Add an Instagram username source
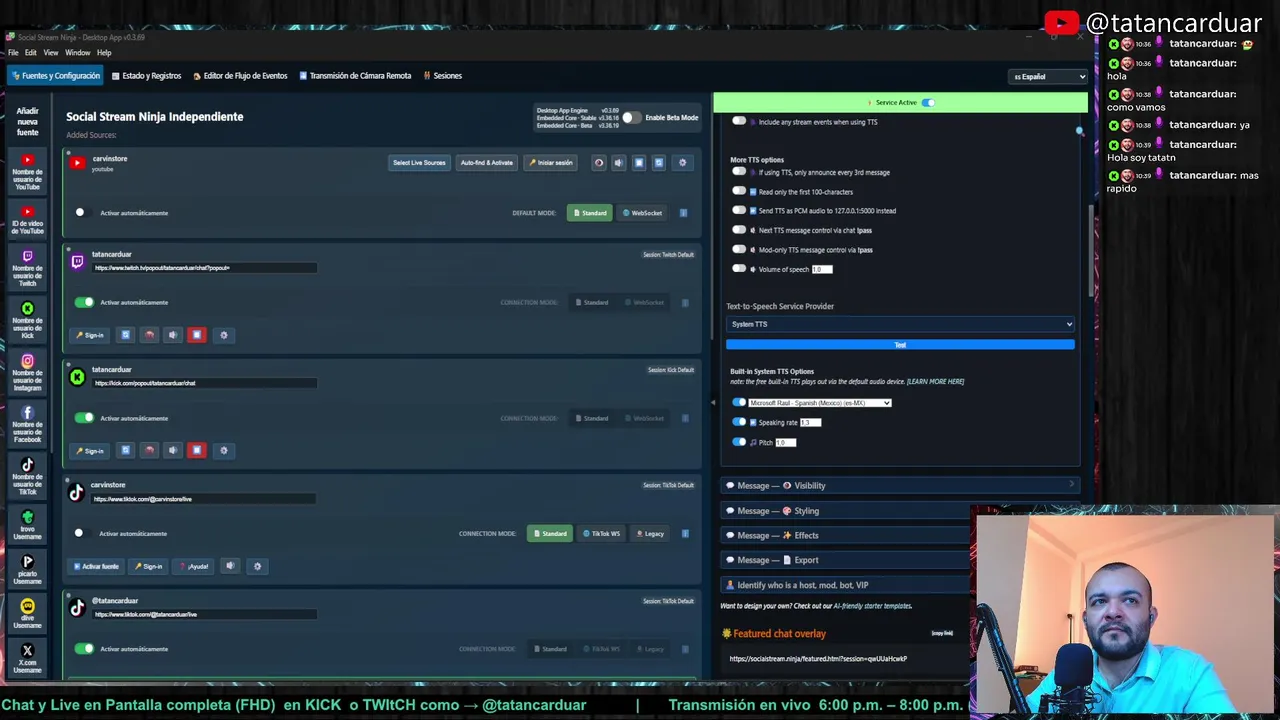Viewport: 1280px width, 720px height. (27, 372)
